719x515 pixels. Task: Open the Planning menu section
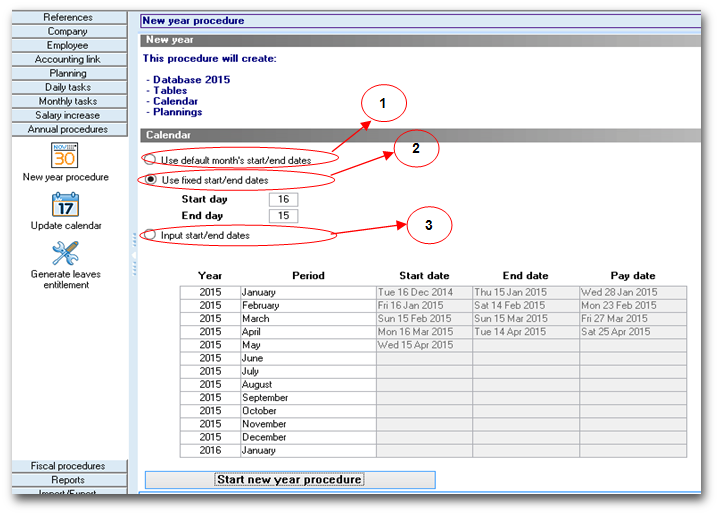pyautogui.click(x=68, y=73)
